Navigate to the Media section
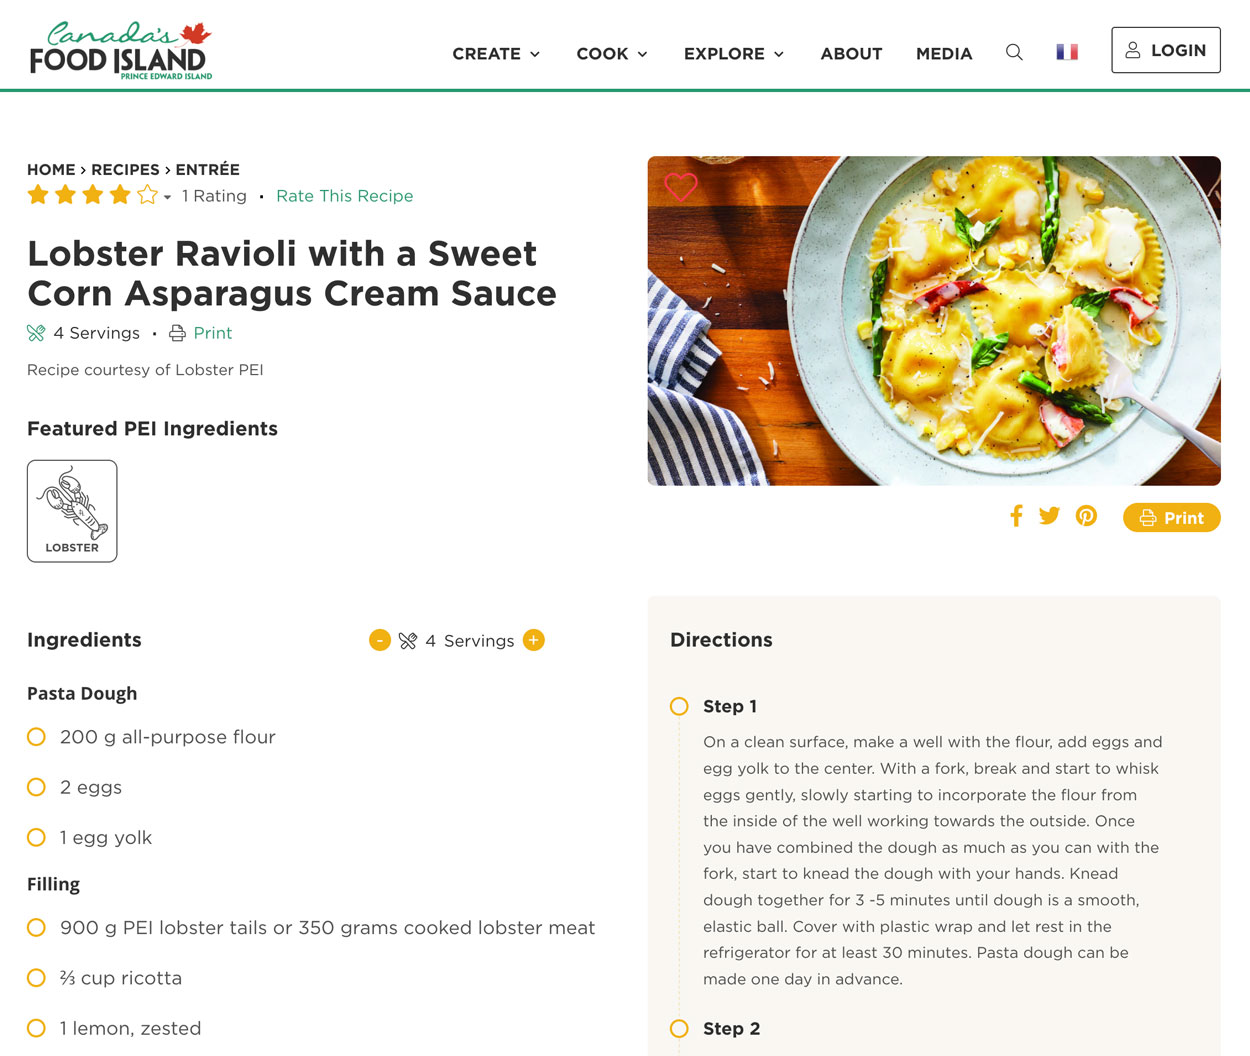 tap(944, 54)
